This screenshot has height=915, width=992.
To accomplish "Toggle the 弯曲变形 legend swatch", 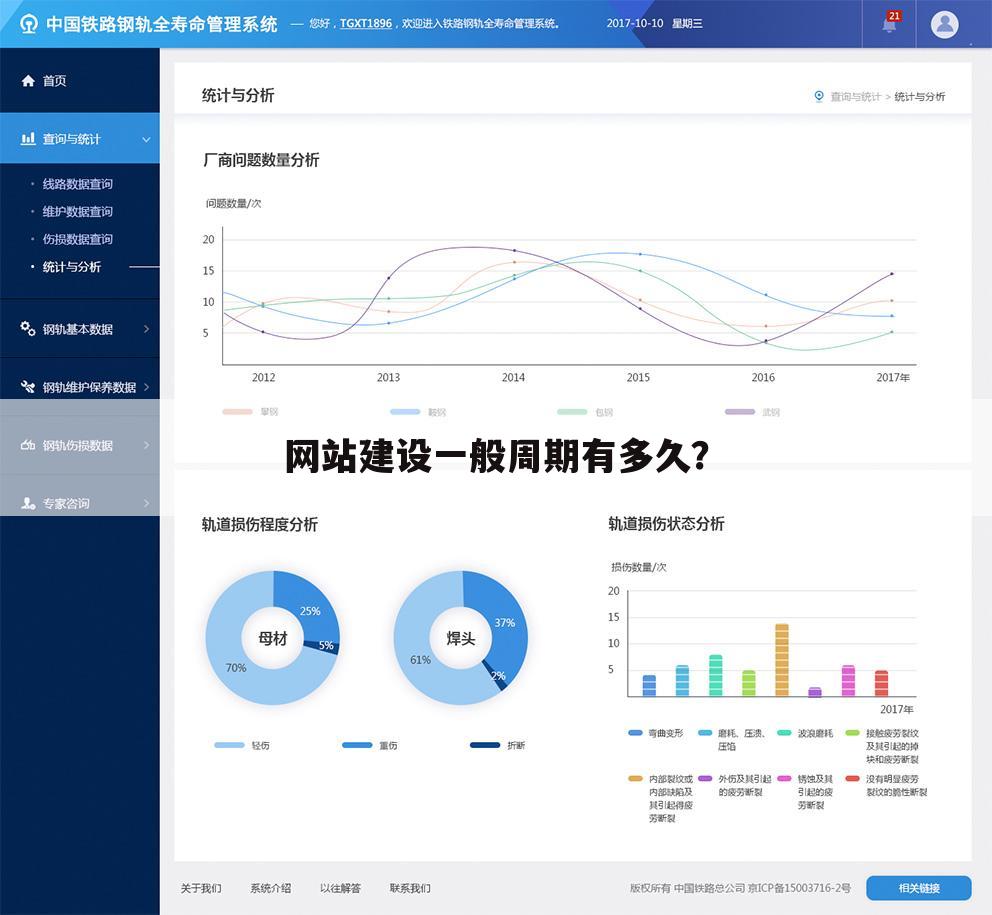I will (x=635, y=733).
